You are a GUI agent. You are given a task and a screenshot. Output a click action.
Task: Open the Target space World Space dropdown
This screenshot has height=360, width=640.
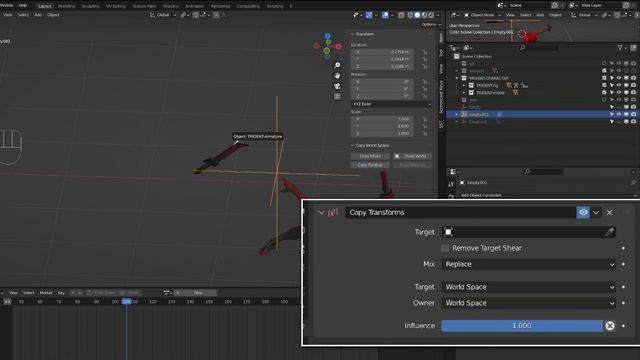click(x=529, y=287)
